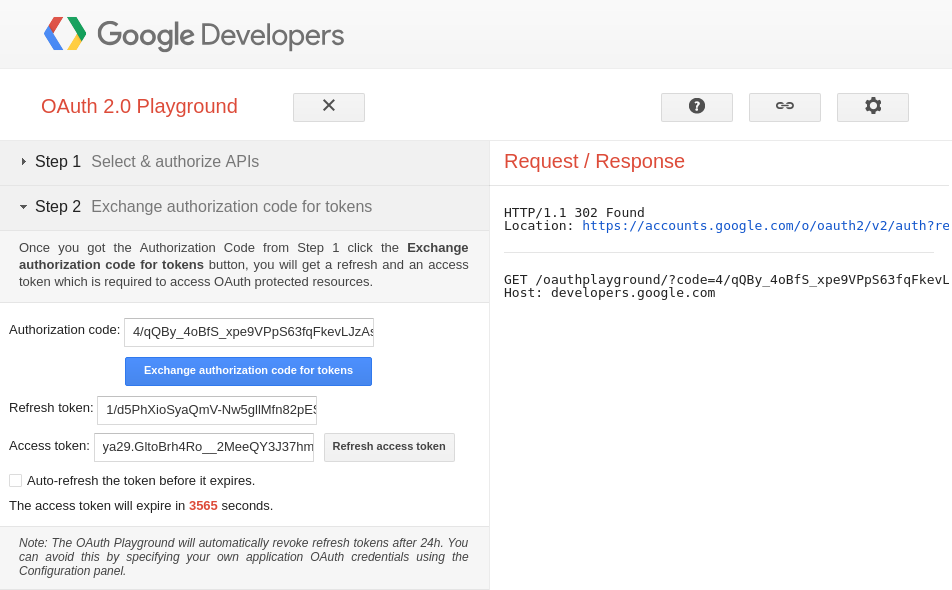The height and width of the screenshot is (590, 952).
Task: Open the accounts.google.com Location link
Action: tap(766, 226)
